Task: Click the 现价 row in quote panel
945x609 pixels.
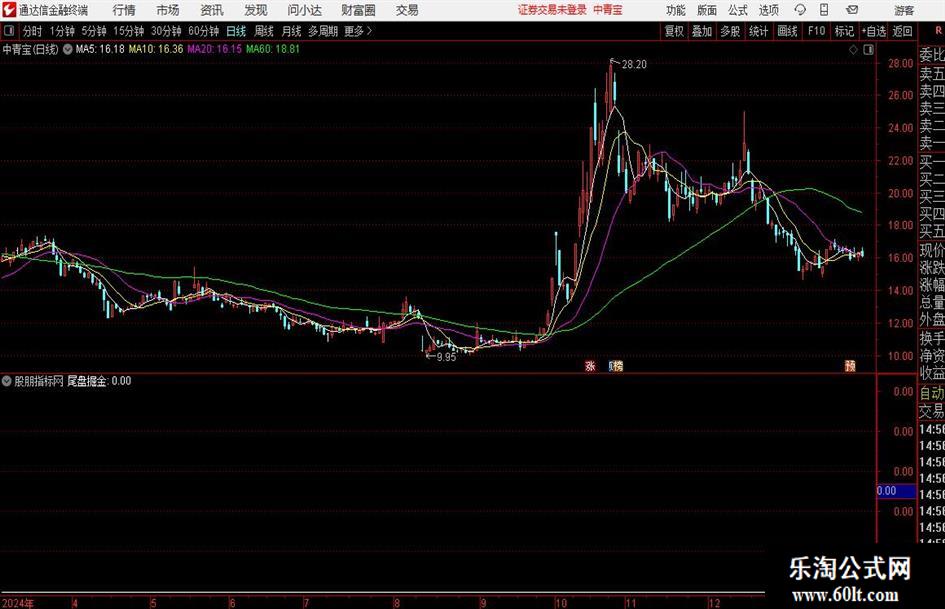Action: click(x=932, y=250)
